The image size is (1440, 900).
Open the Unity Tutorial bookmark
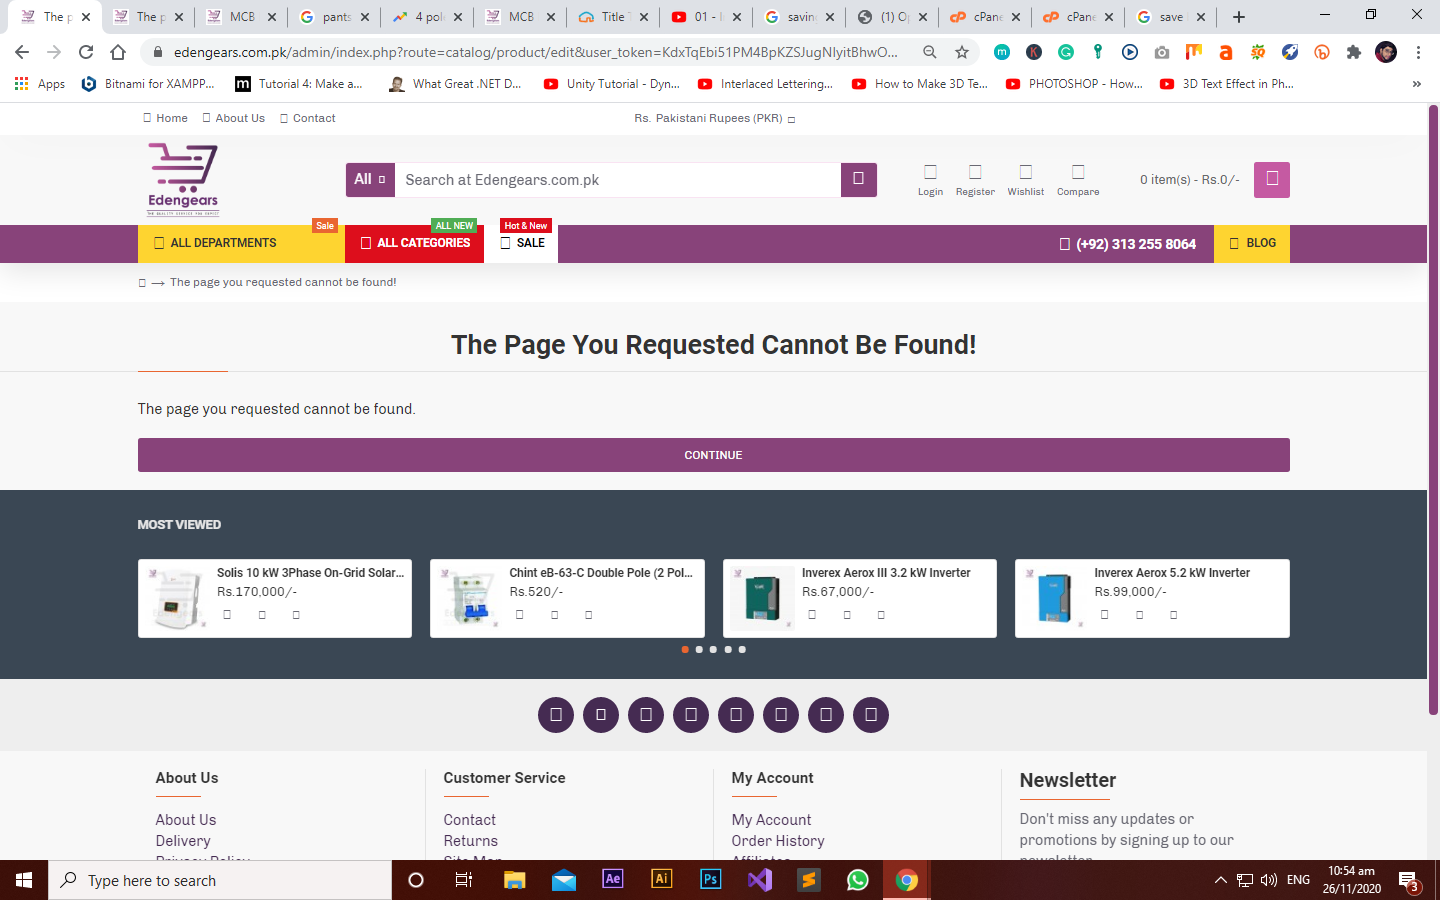pos(612,84)
